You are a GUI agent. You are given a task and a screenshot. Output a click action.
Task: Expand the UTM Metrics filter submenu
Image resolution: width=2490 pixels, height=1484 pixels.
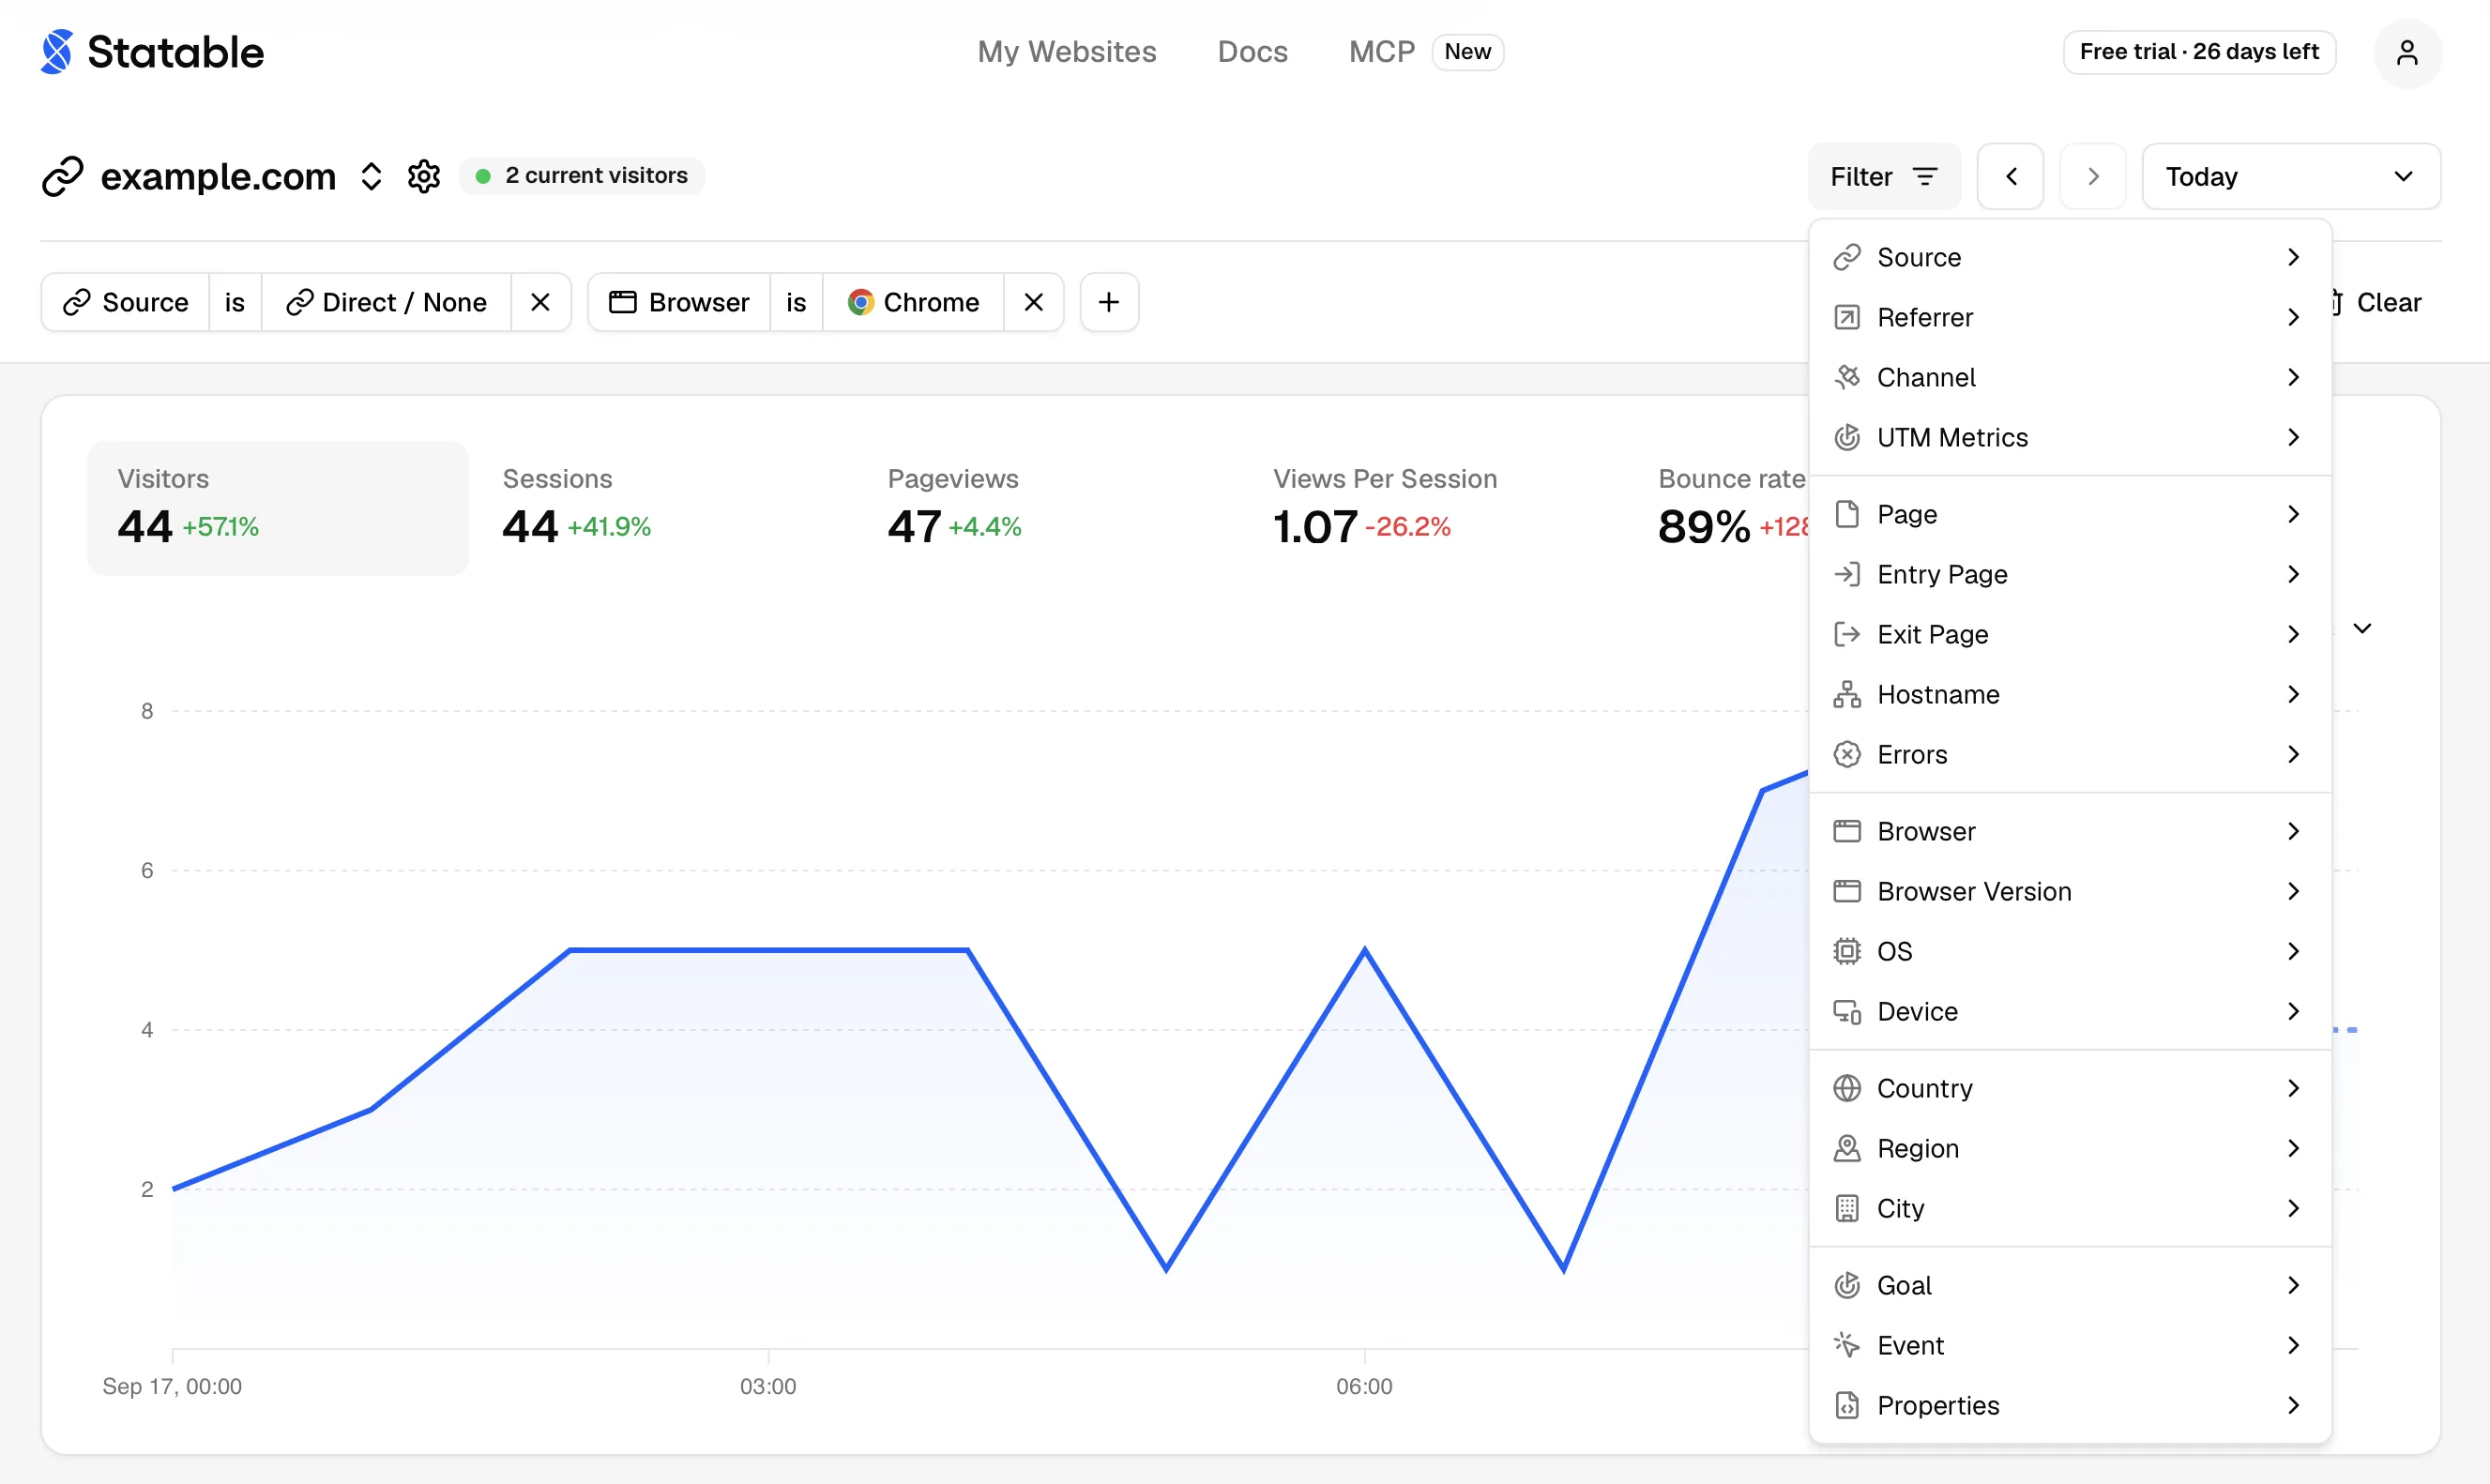2069,438
